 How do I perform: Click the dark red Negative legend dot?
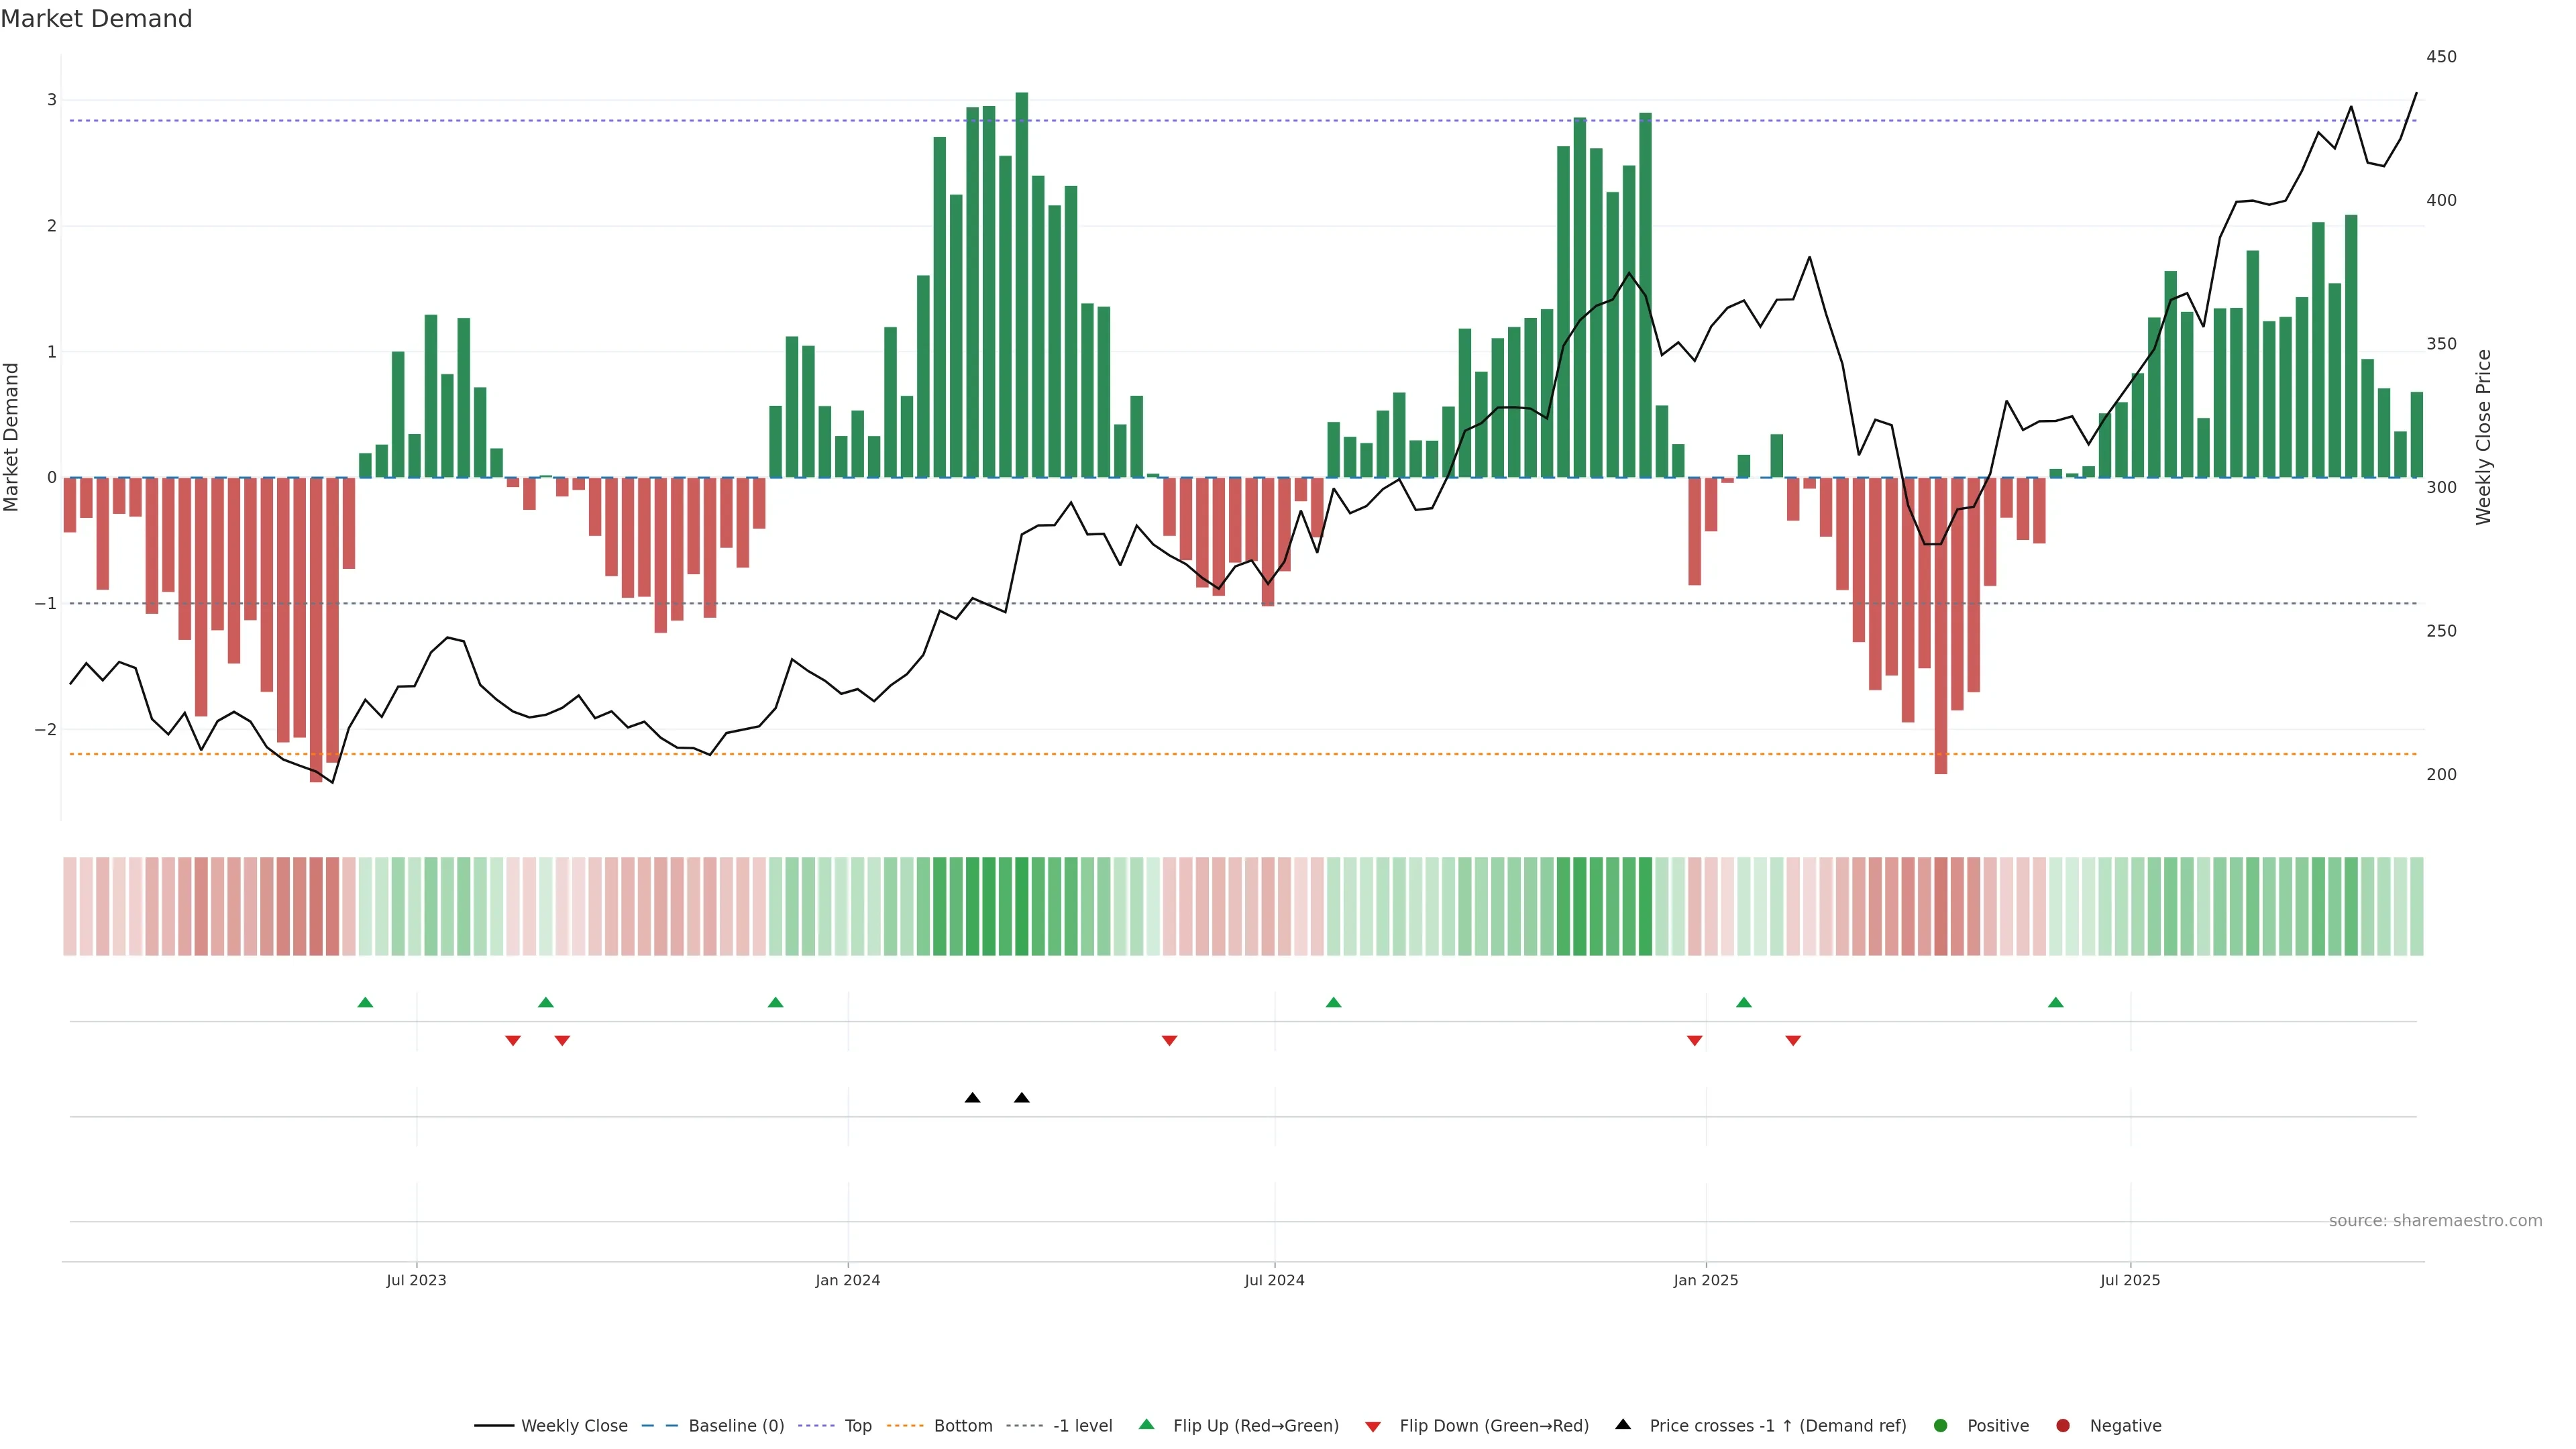point(2063,1426)
